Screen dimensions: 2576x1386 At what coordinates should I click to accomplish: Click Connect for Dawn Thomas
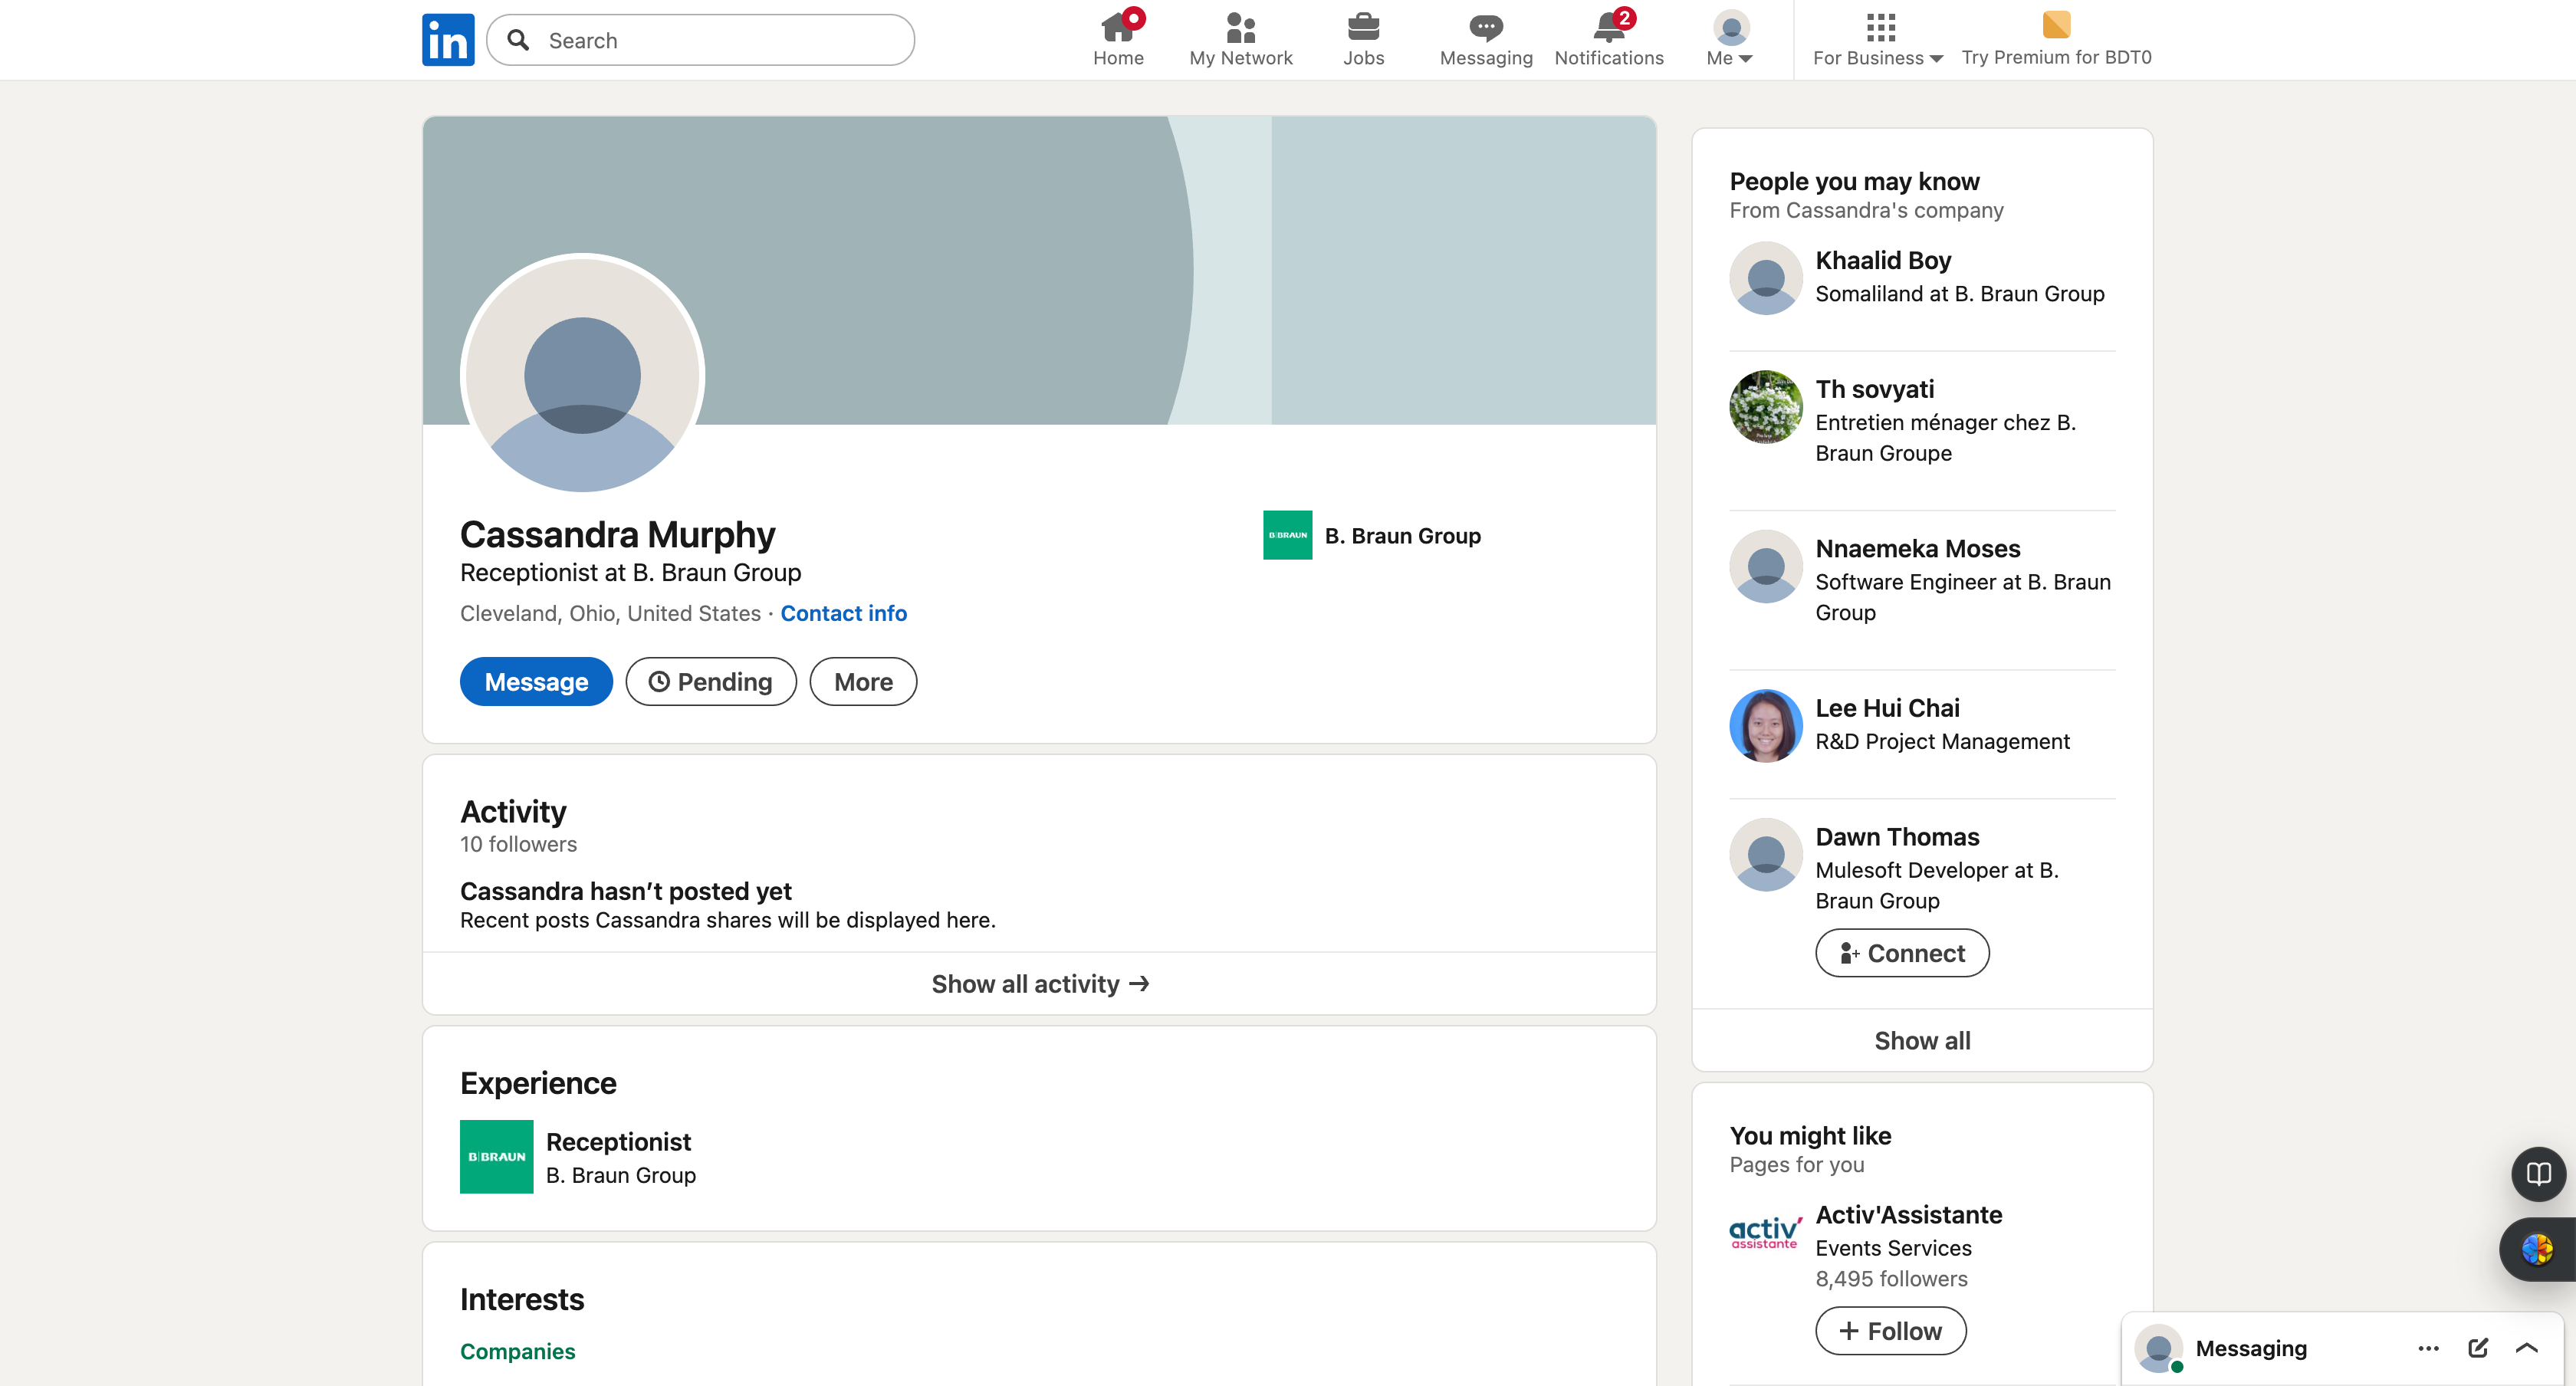pyautogui.click(x=1901, y=953)
